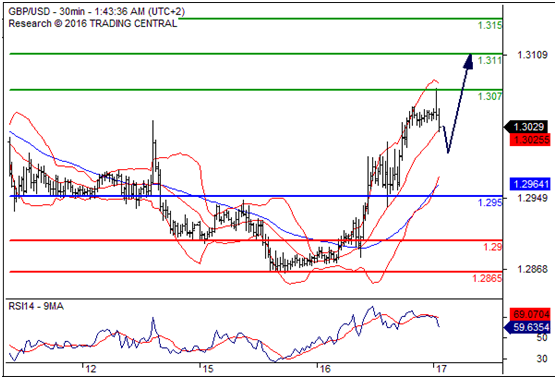Image resolution: width=557 pixels, height=379 pixels.
Task: Click the blue 59.6354 RSI value tag
Action: point(527,327)
